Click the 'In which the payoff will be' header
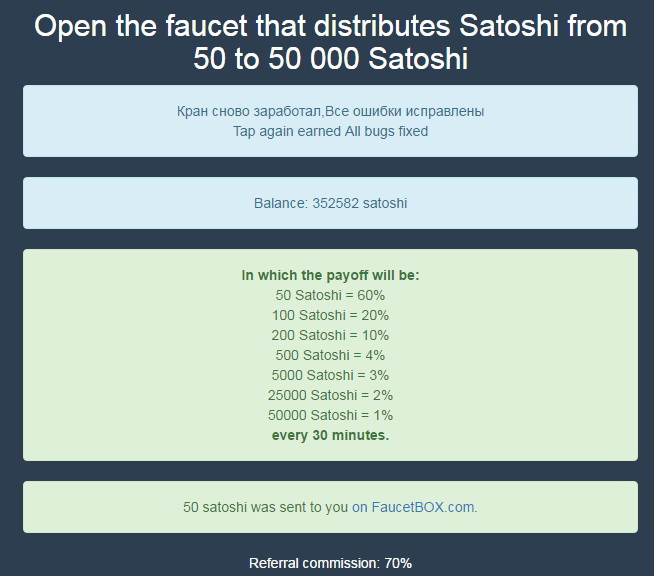Screen dimensions: 654x576 pos(330,275)
